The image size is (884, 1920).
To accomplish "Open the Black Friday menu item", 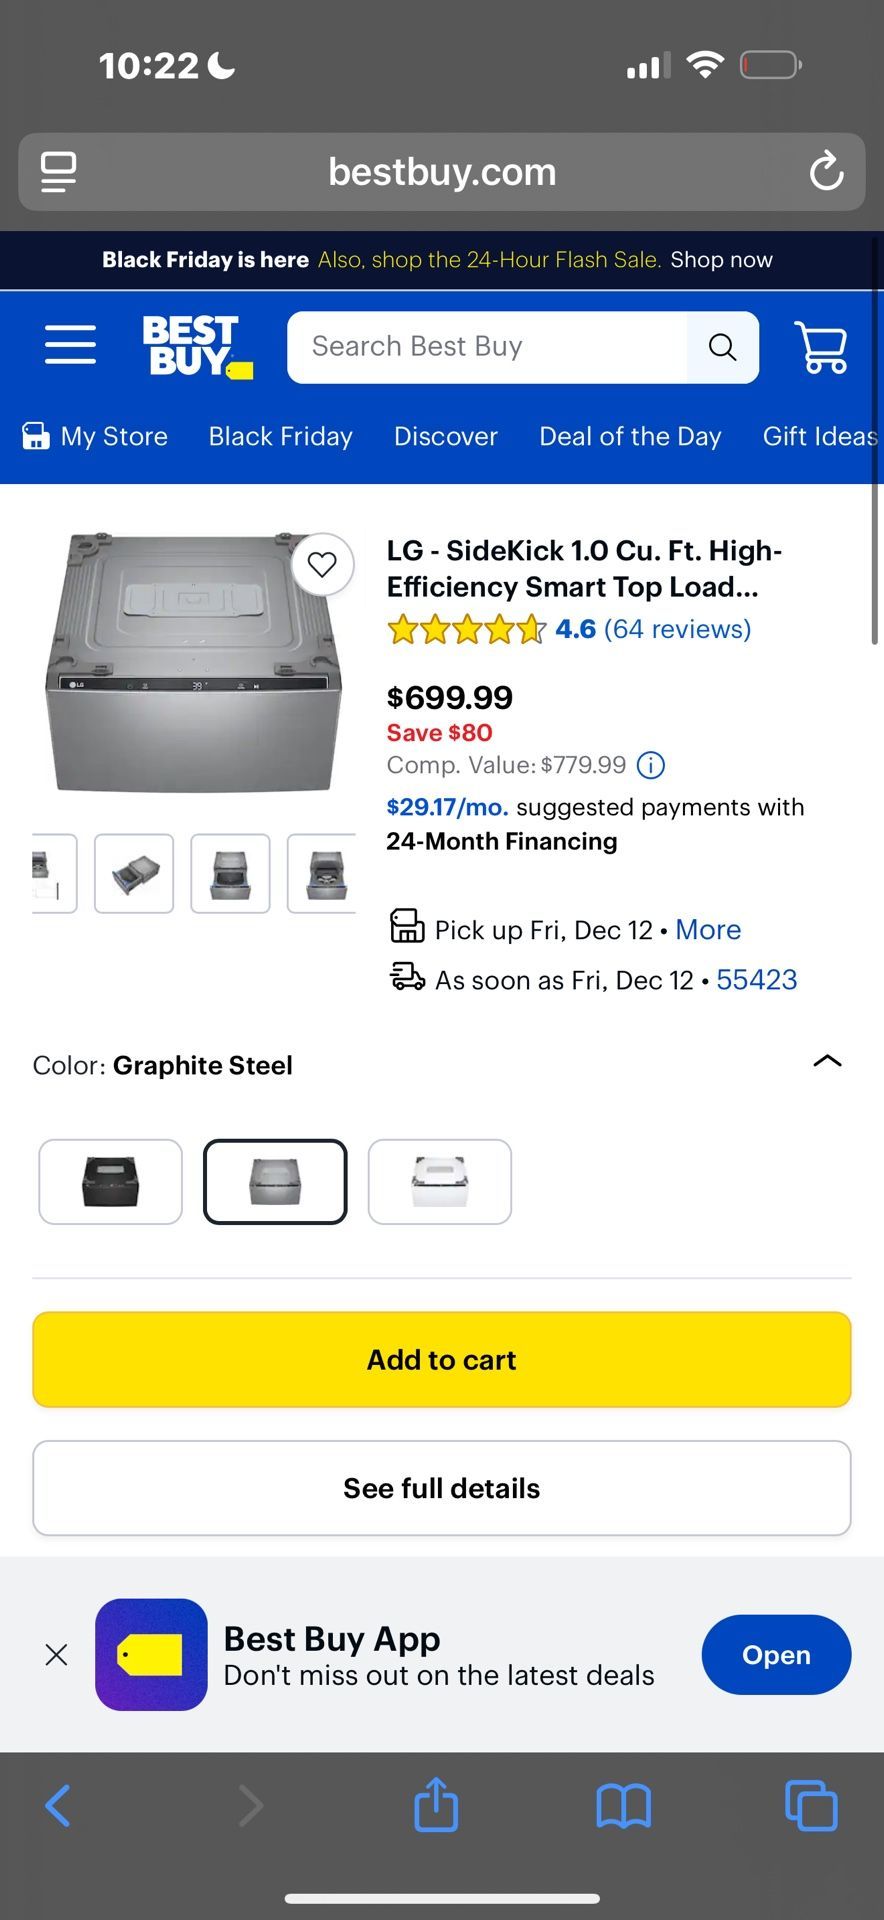I will coord(280,437).
